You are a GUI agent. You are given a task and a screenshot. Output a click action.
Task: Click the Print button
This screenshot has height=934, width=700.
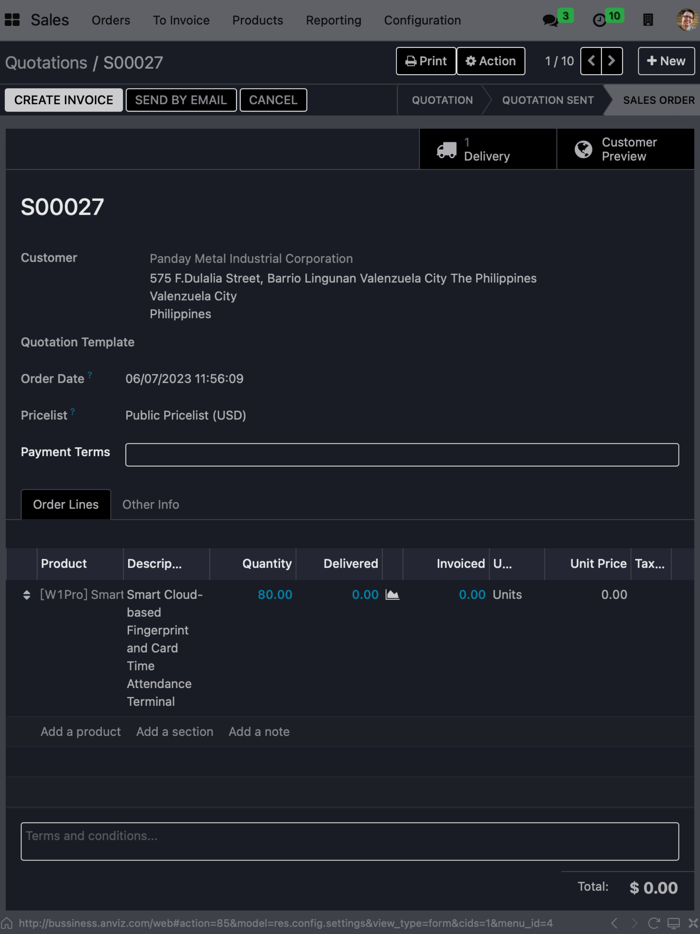coord(426,61)
